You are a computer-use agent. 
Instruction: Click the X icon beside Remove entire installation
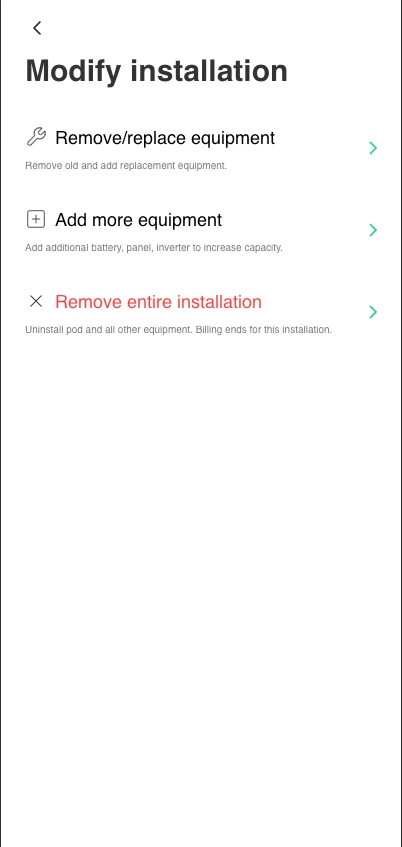(x=36, y=301)
